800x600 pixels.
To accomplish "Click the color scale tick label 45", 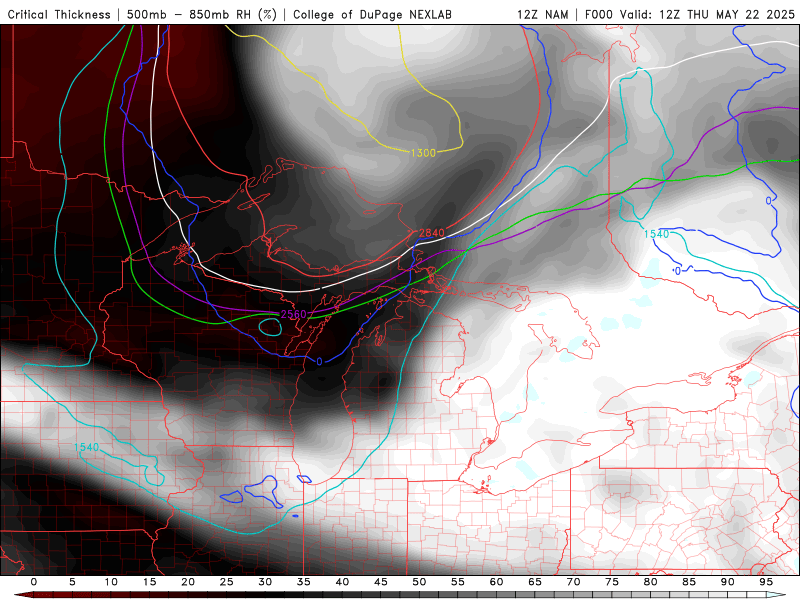I will [x=381, y=582].
